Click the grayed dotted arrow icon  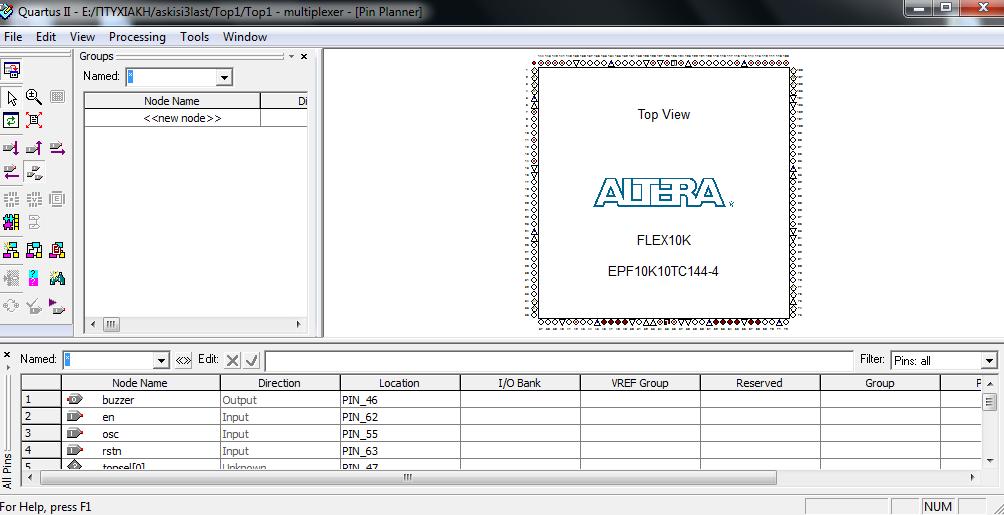pyautogui.click(x=12, y=278)
